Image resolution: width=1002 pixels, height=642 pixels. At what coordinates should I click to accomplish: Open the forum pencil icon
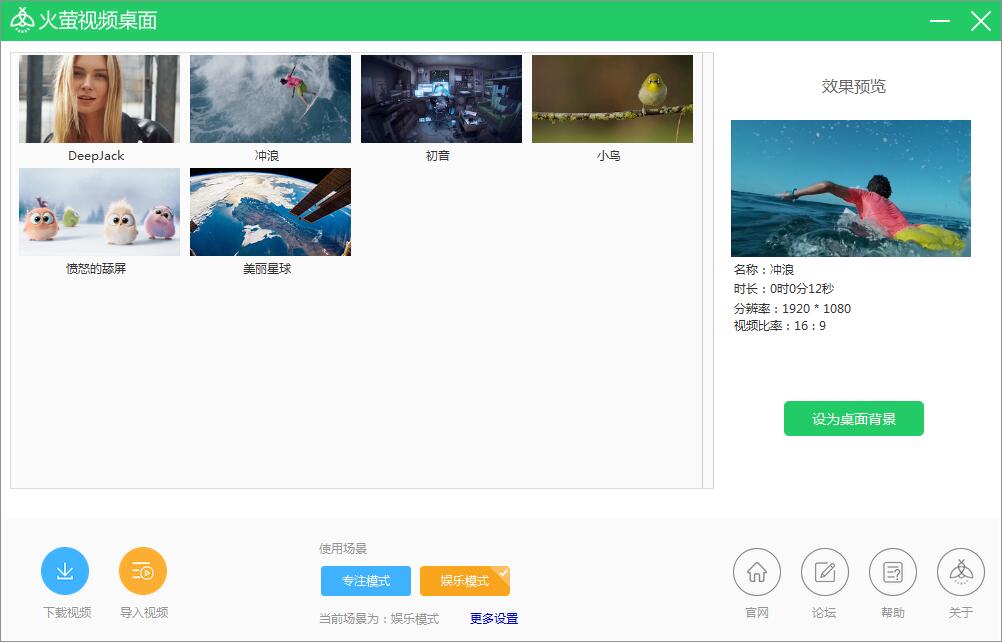tap(824, 572)
